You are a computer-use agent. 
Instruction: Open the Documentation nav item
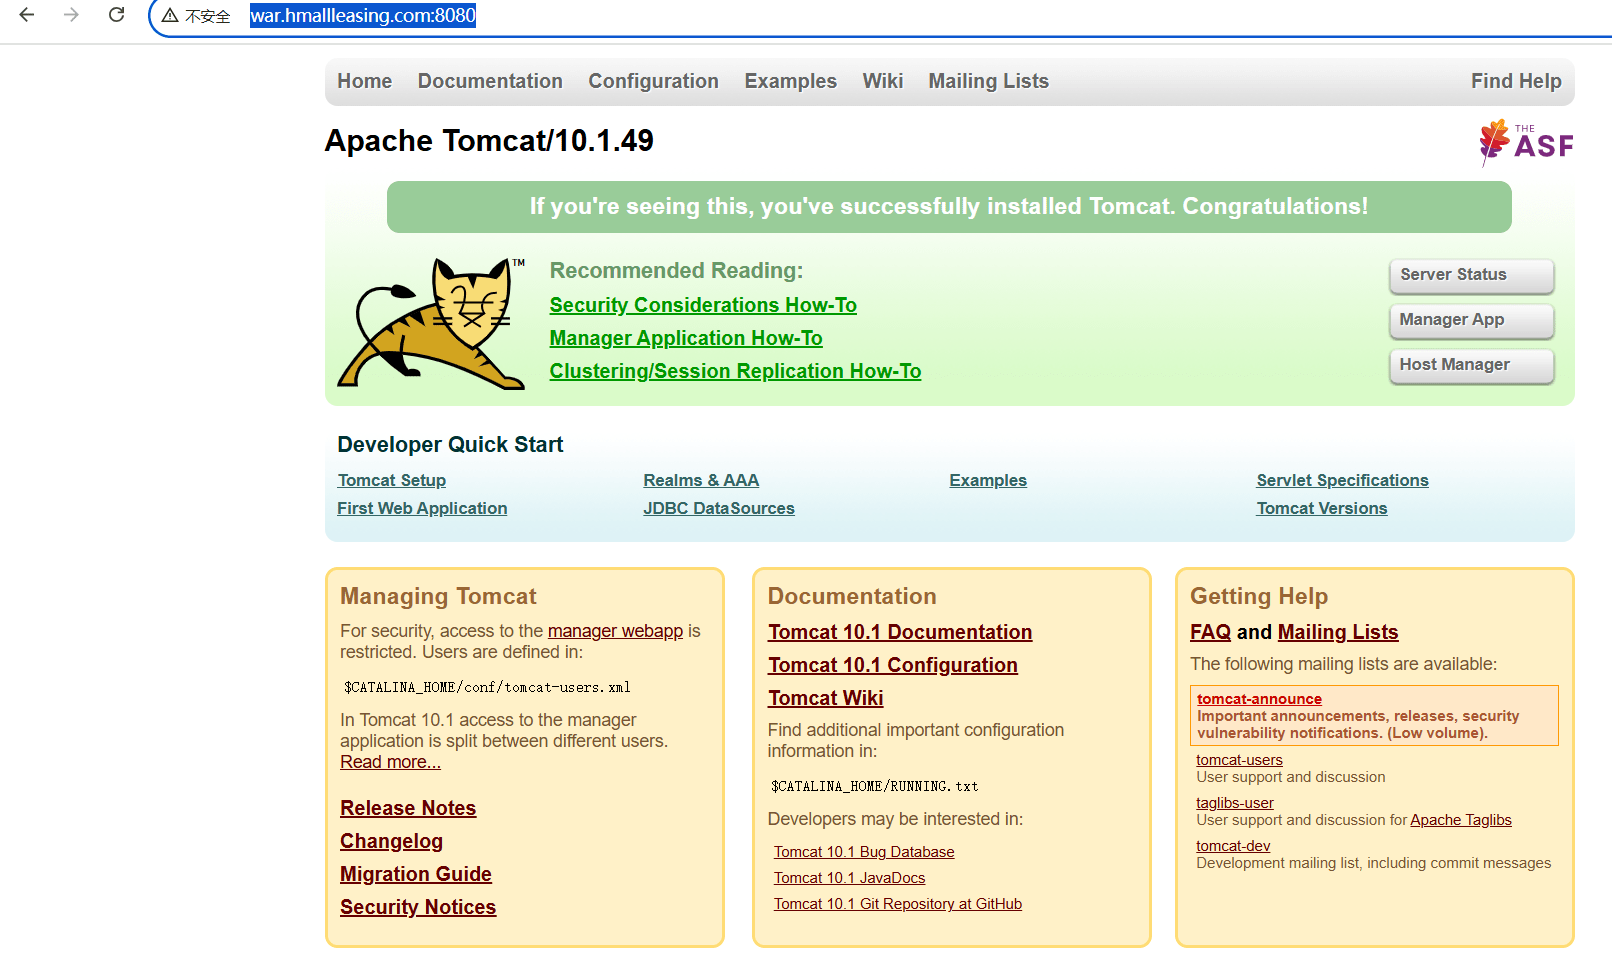click(x=490, y=81)
